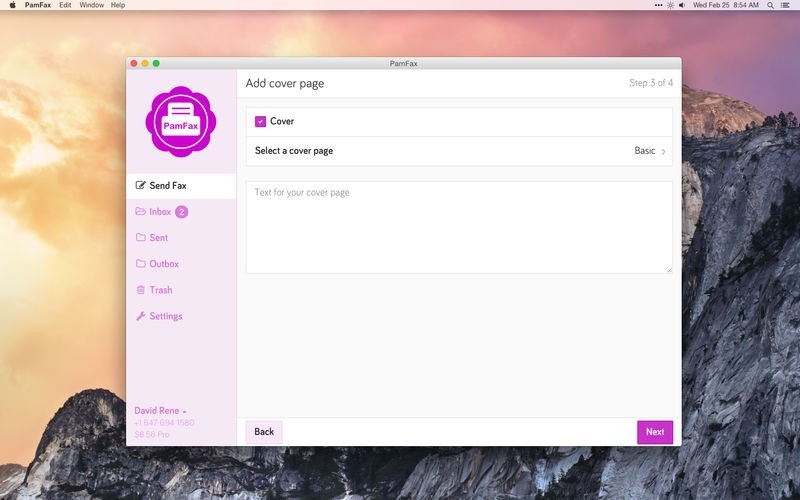Viewport: 800px width, 500px height.
Task: Open the Inbox folder icon
Action: pyautogui.click(x=140, y=212)
